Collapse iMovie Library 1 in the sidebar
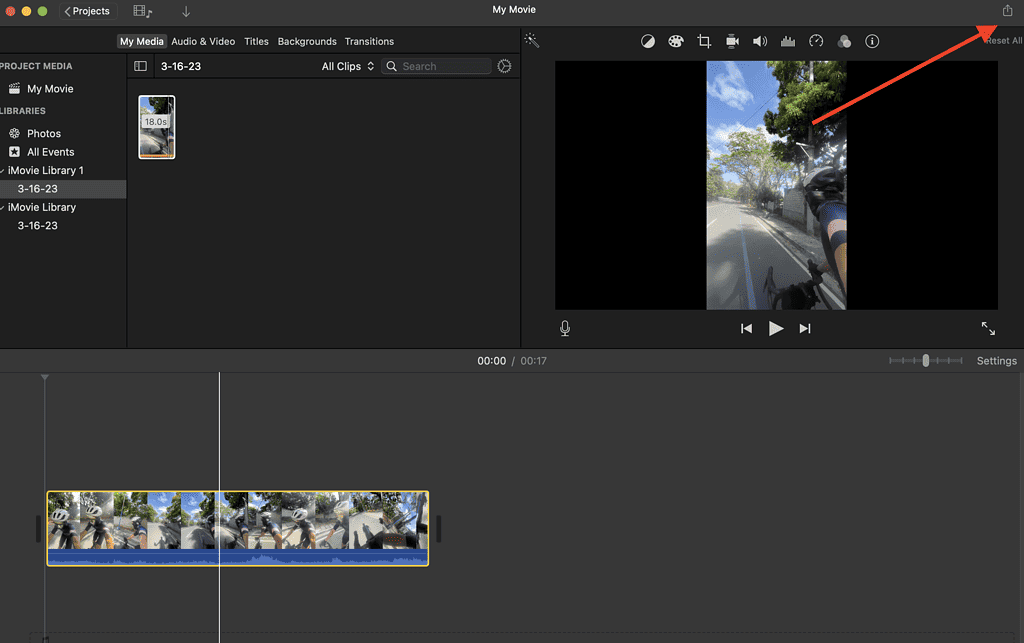The width and height of the screenshot is (1024, 643). click(4, 170)
